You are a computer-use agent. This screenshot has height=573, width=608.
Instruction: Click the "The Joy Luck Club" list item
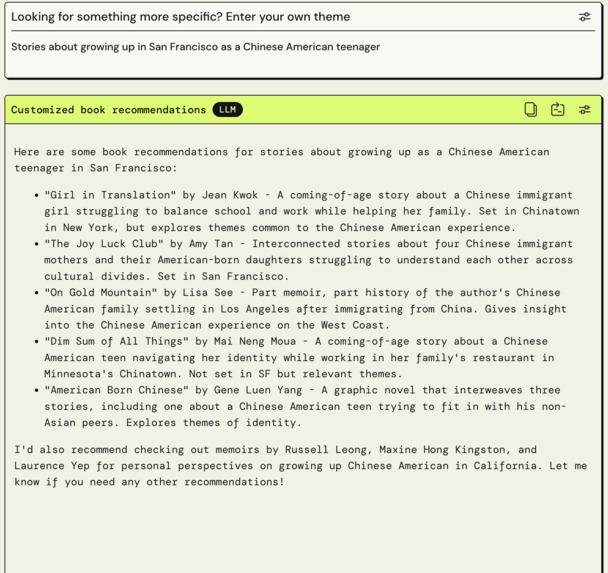(309, 260)
